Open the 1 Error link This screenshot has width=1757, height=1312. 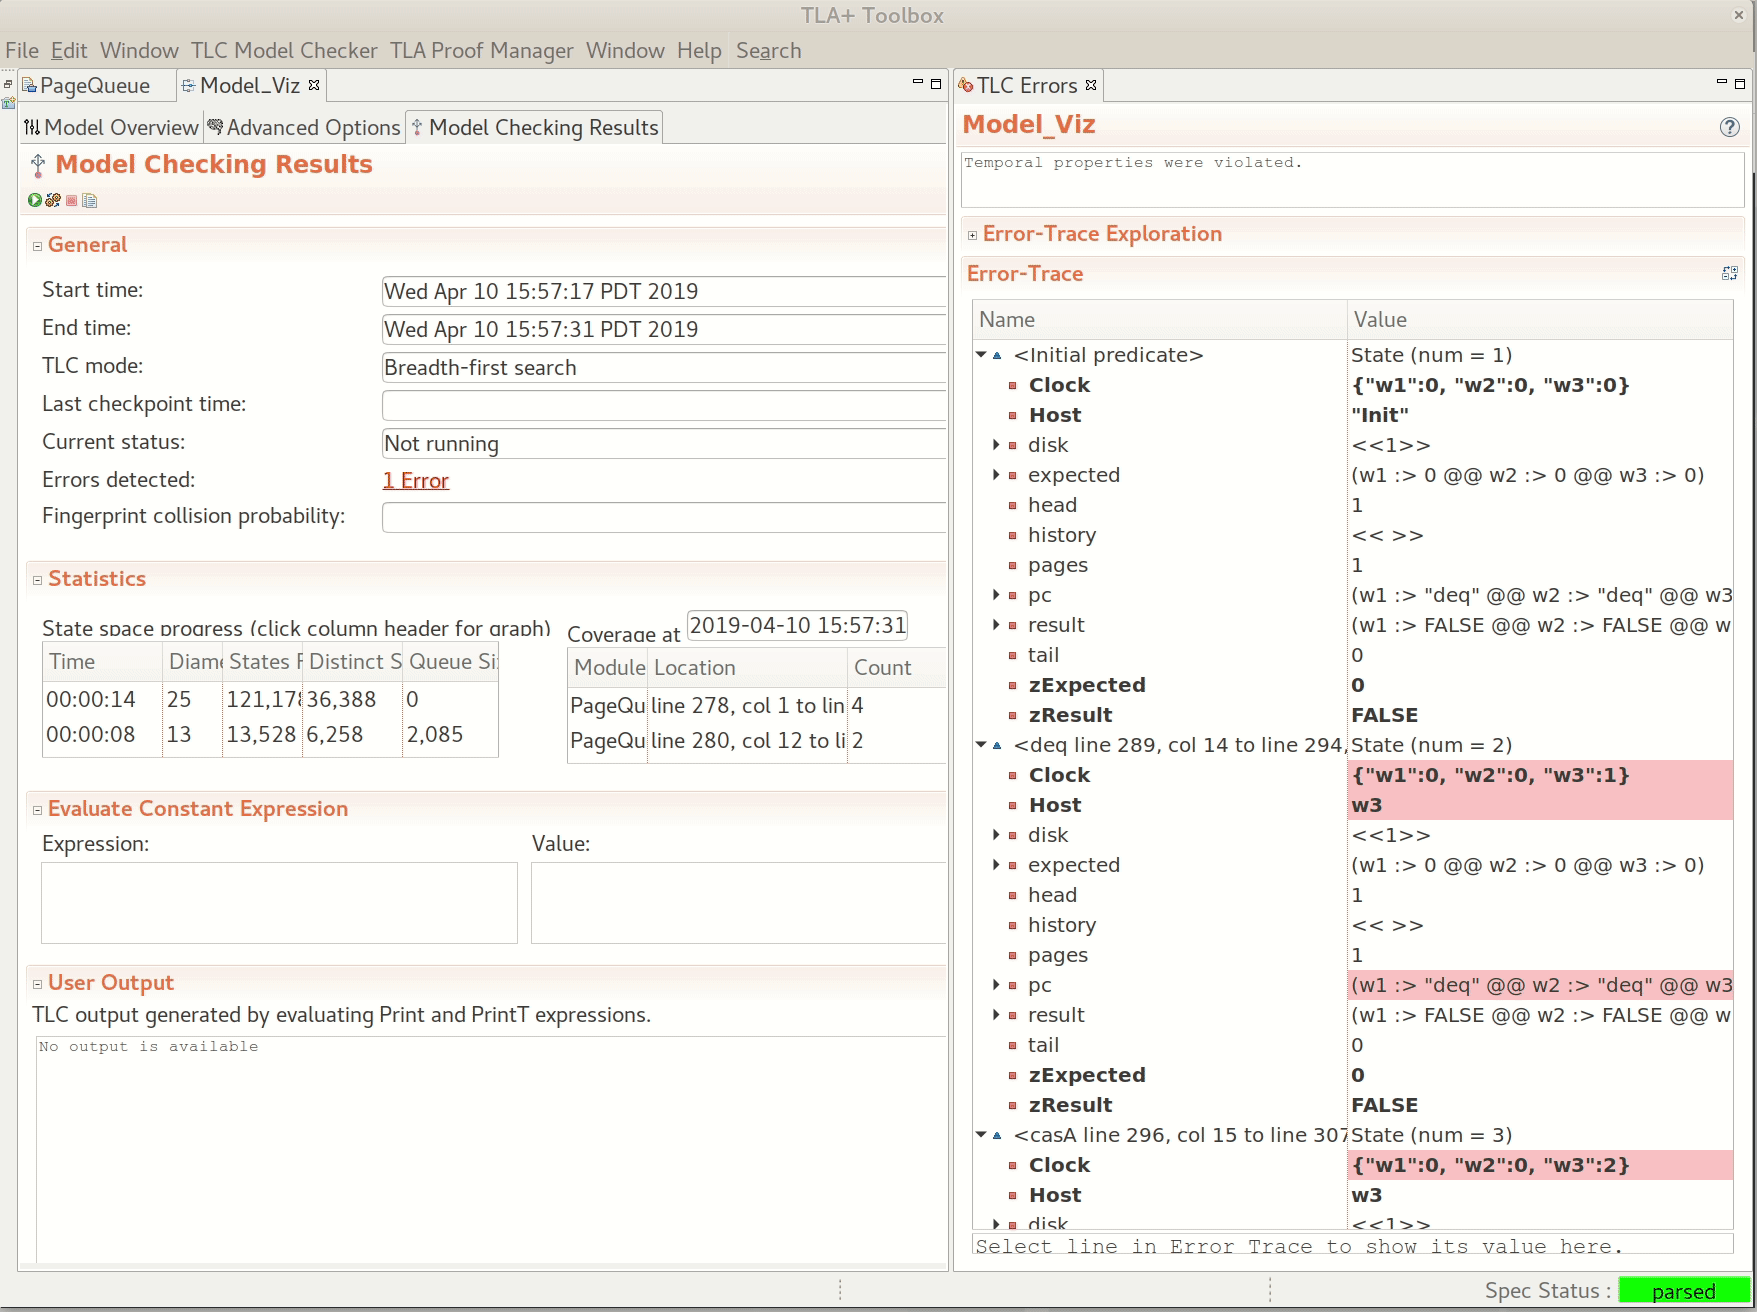416,481
